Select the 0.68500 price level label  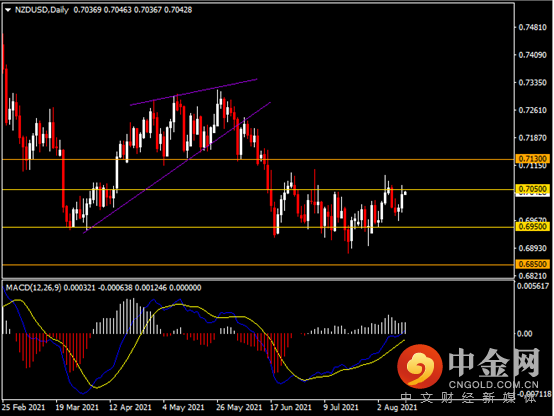(532, 264)
